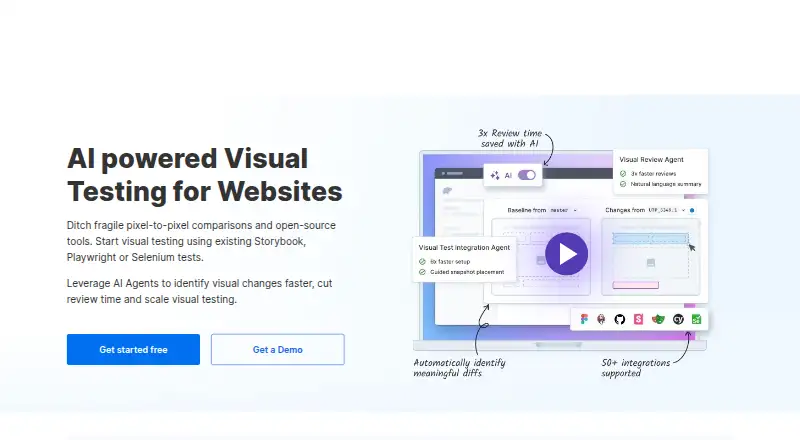Click the 'Visual Test Integration Agent' card title
This screenshot has height=440, width=800.
tap(464, 248)
